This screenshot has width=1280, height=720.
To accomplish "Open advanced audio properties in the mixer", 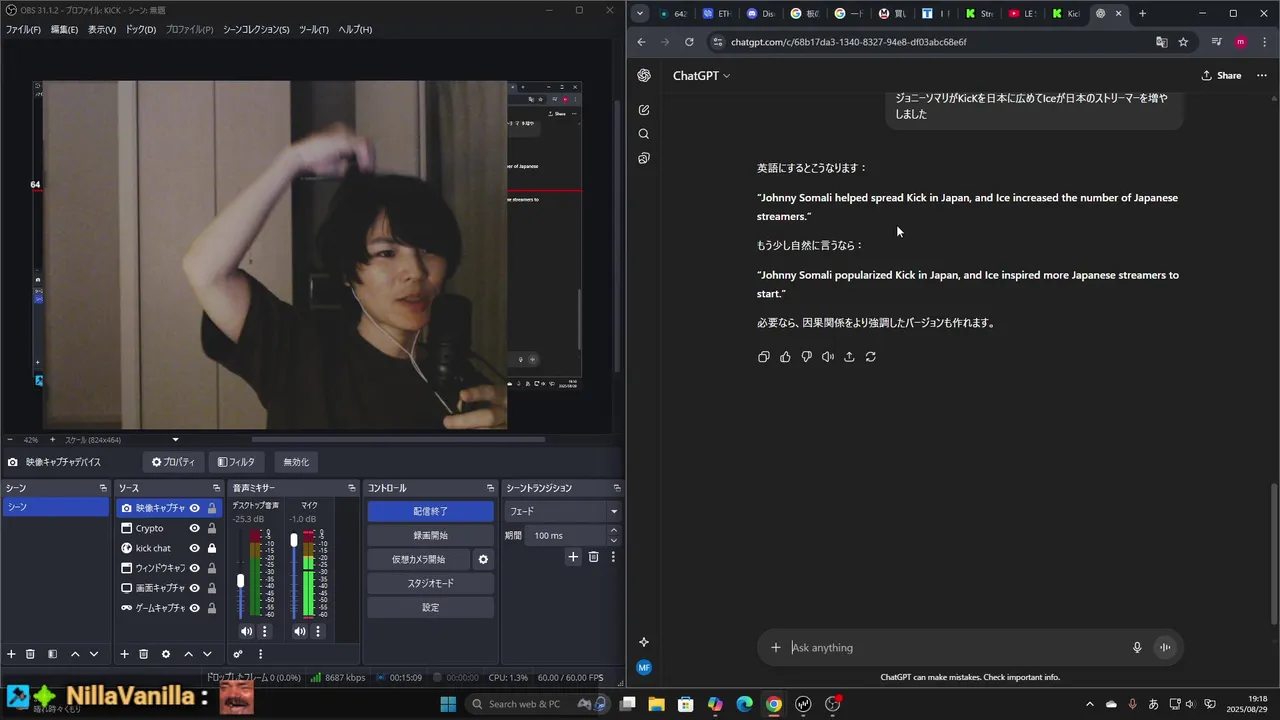I will coord(238,654).
